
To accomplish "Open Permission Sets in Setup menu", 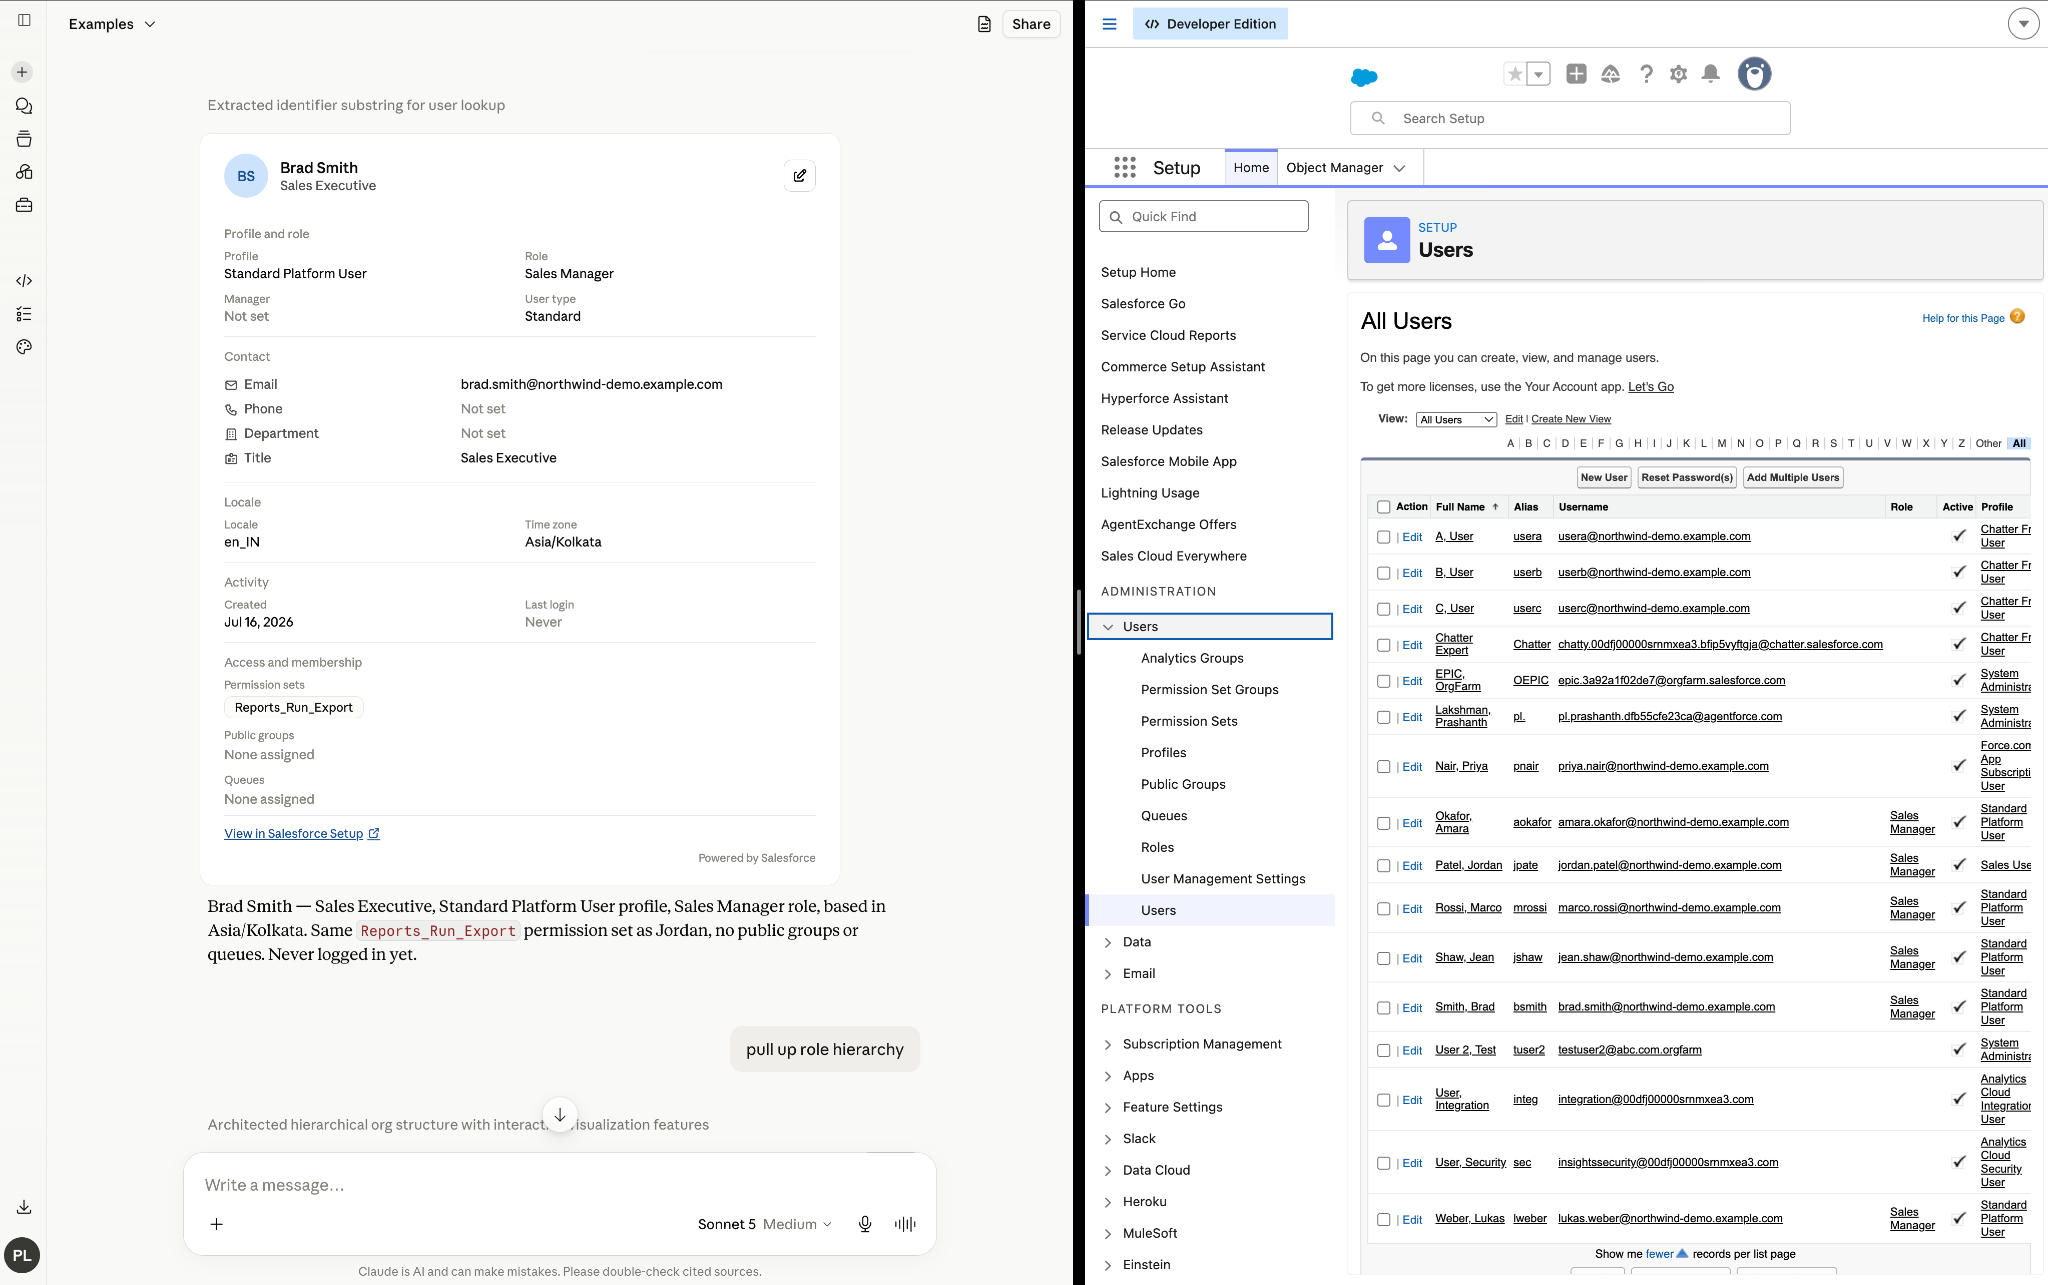I will coord(1189,721).
